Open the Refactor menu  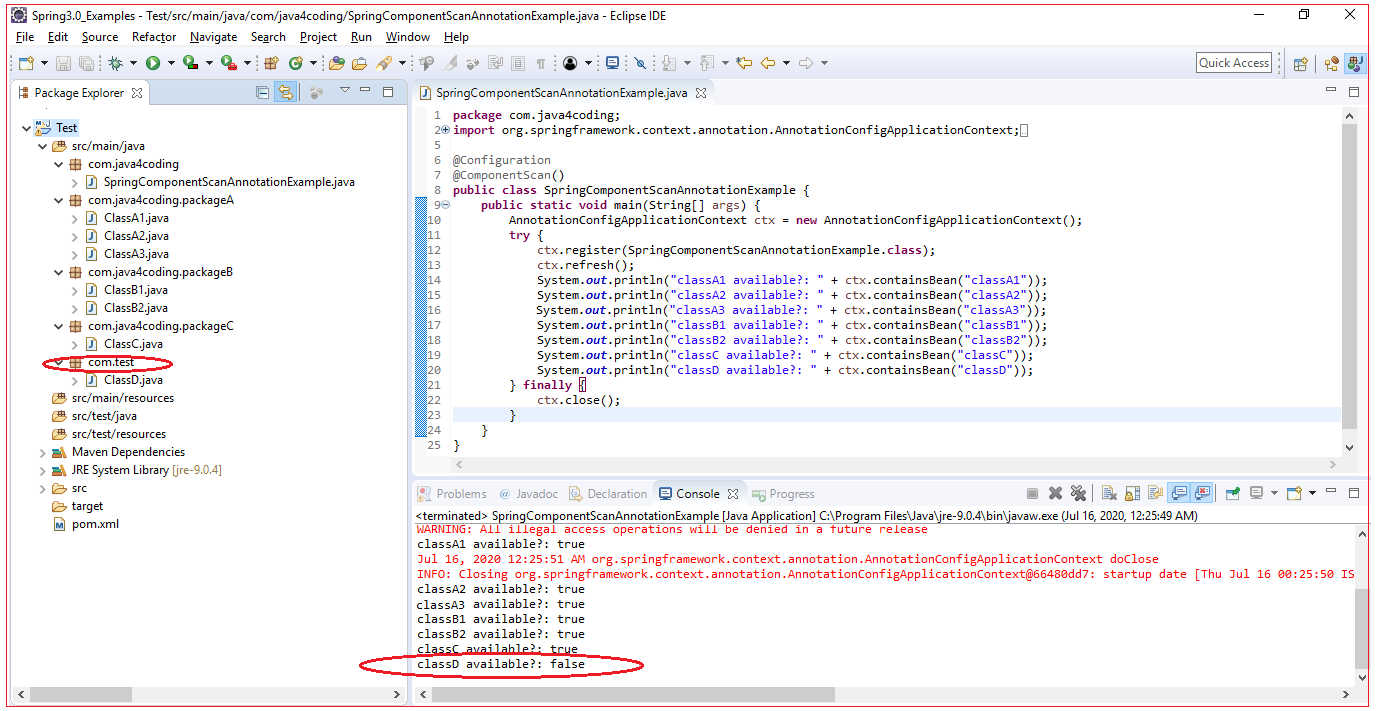click(x=154, y=37)
